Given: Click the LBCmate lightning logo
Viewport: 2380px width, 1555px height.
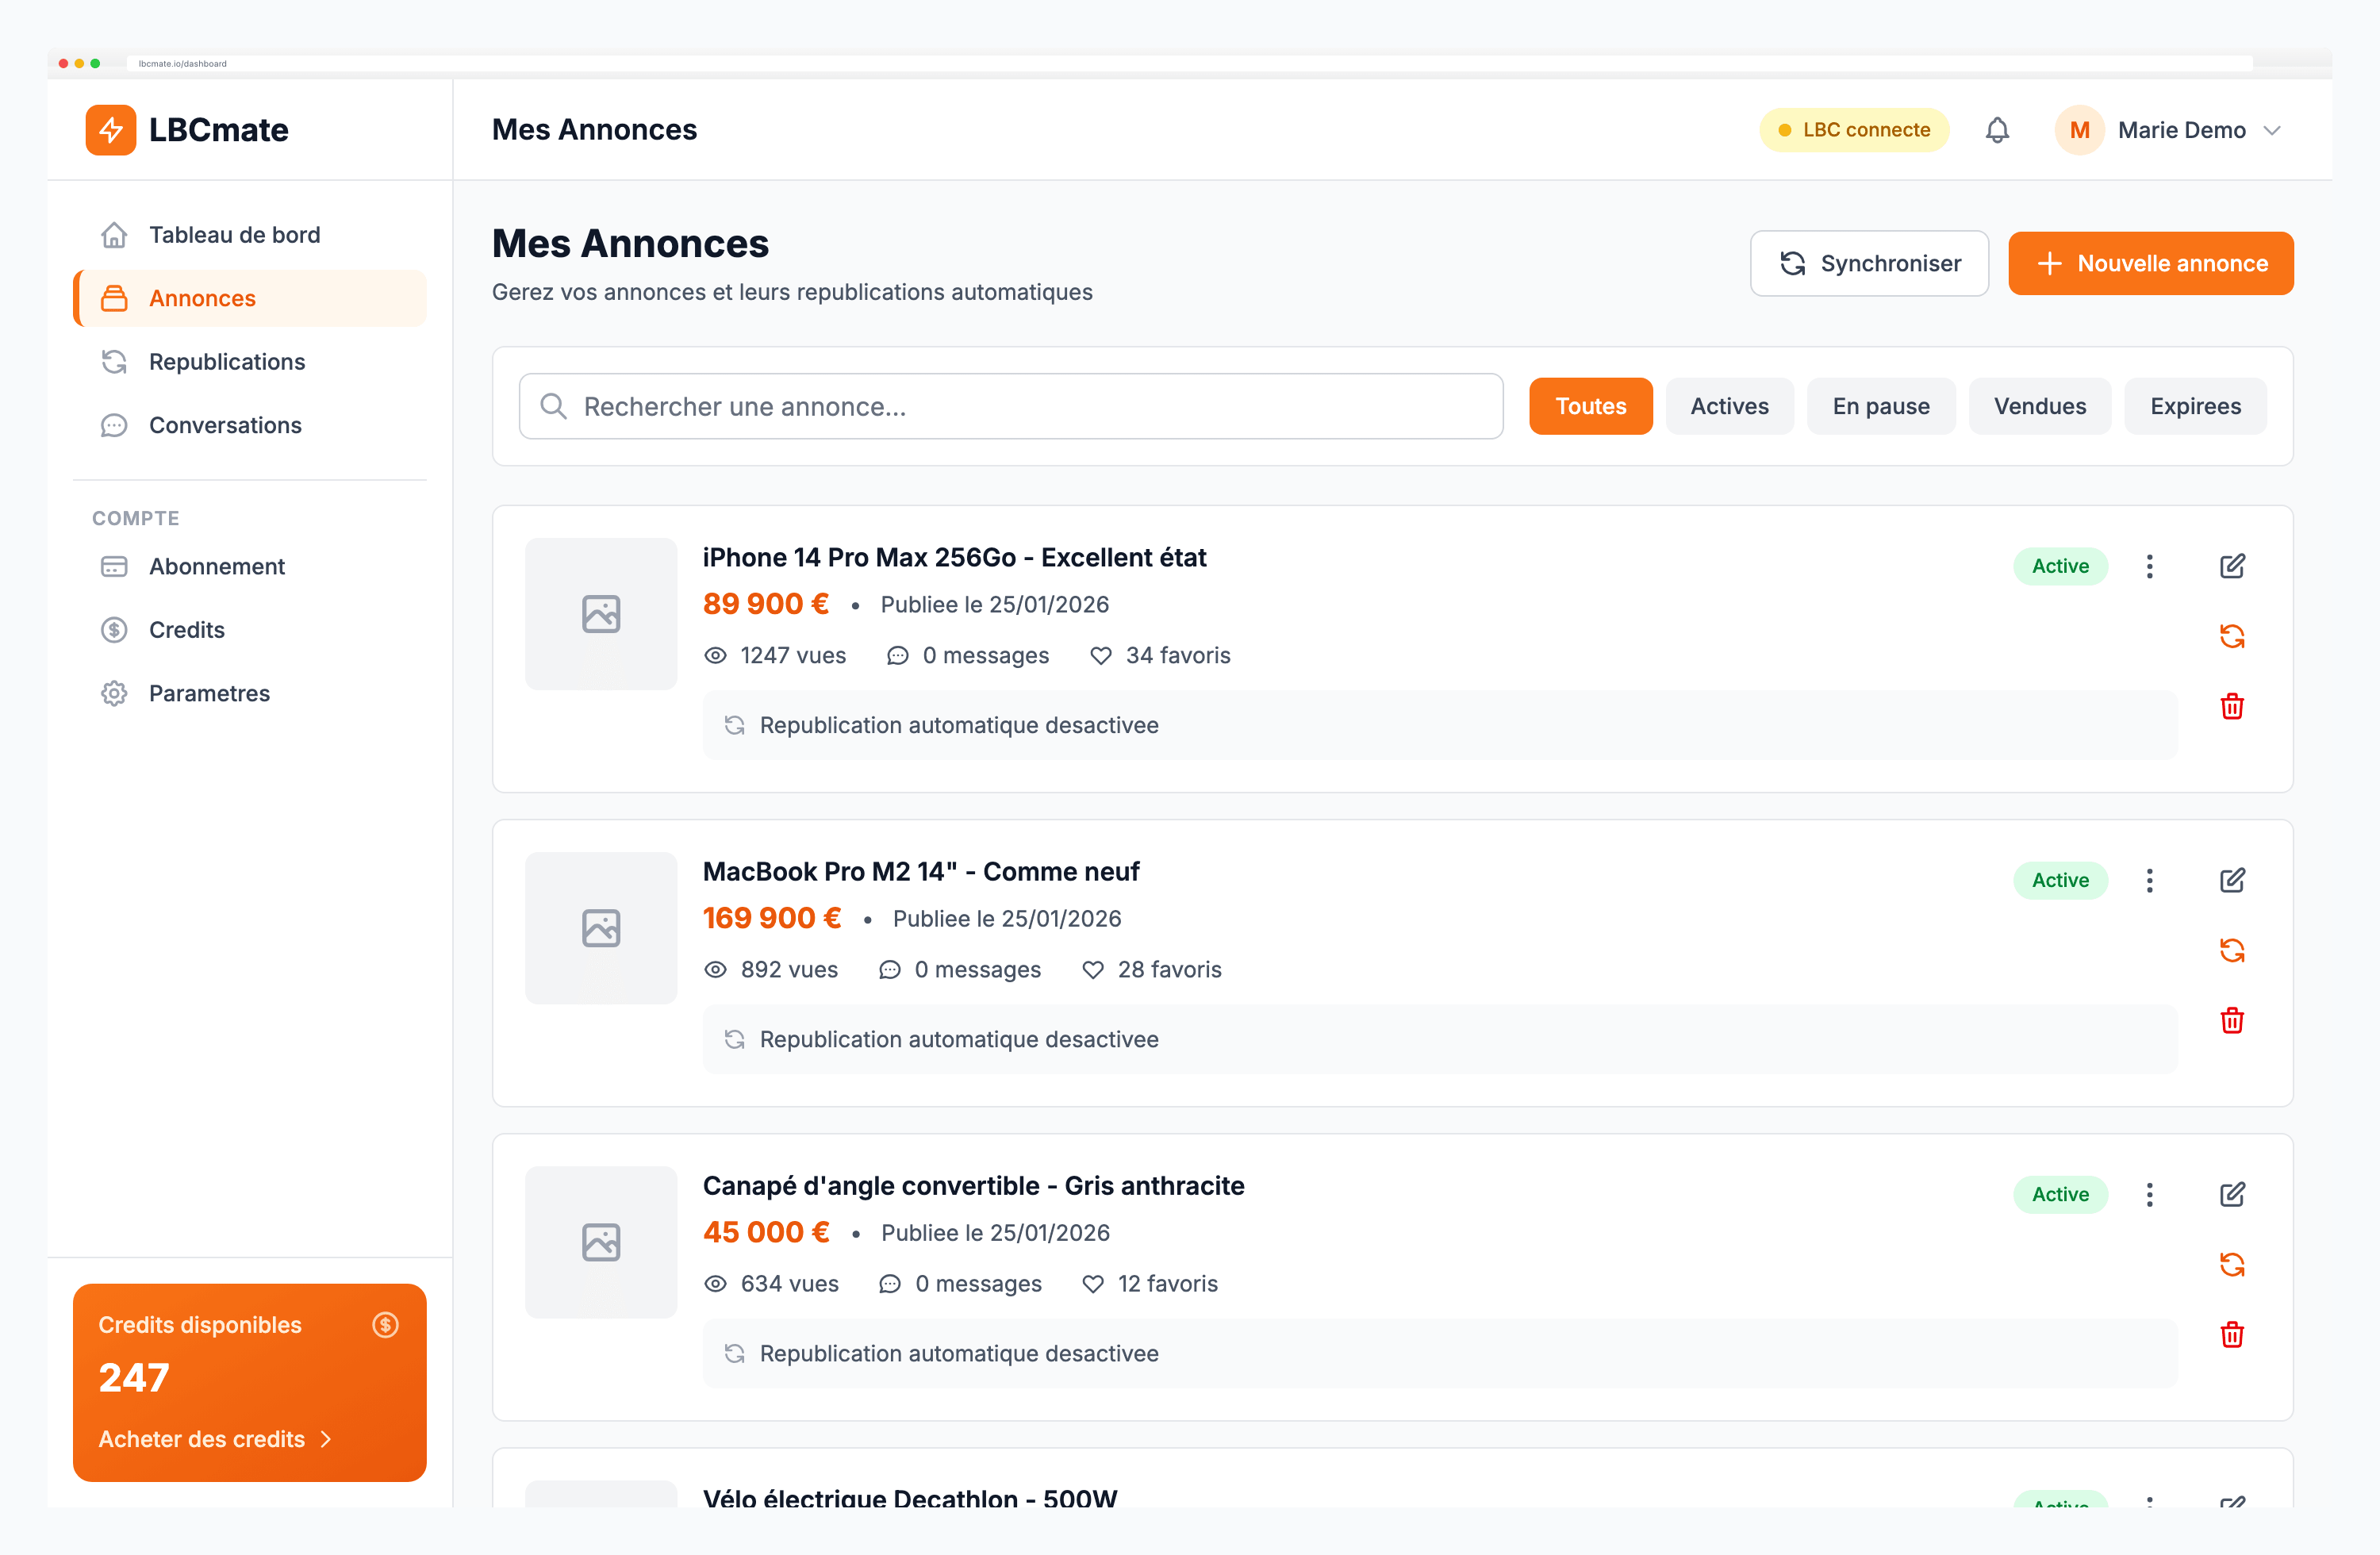Looking at the screenshot, I should (110, 130).
